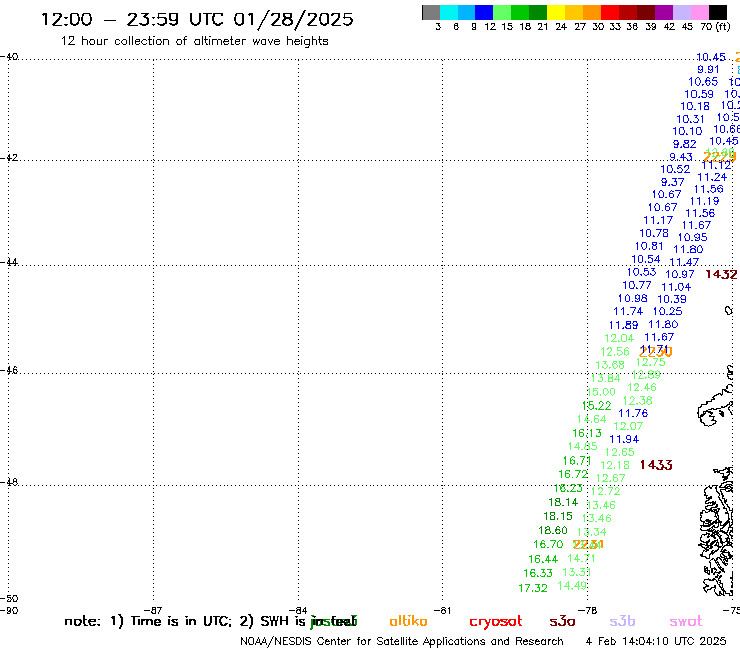Click the blue value "9.37"
The height and width of the screenshot is (650, 740).
tap(673, 182)
